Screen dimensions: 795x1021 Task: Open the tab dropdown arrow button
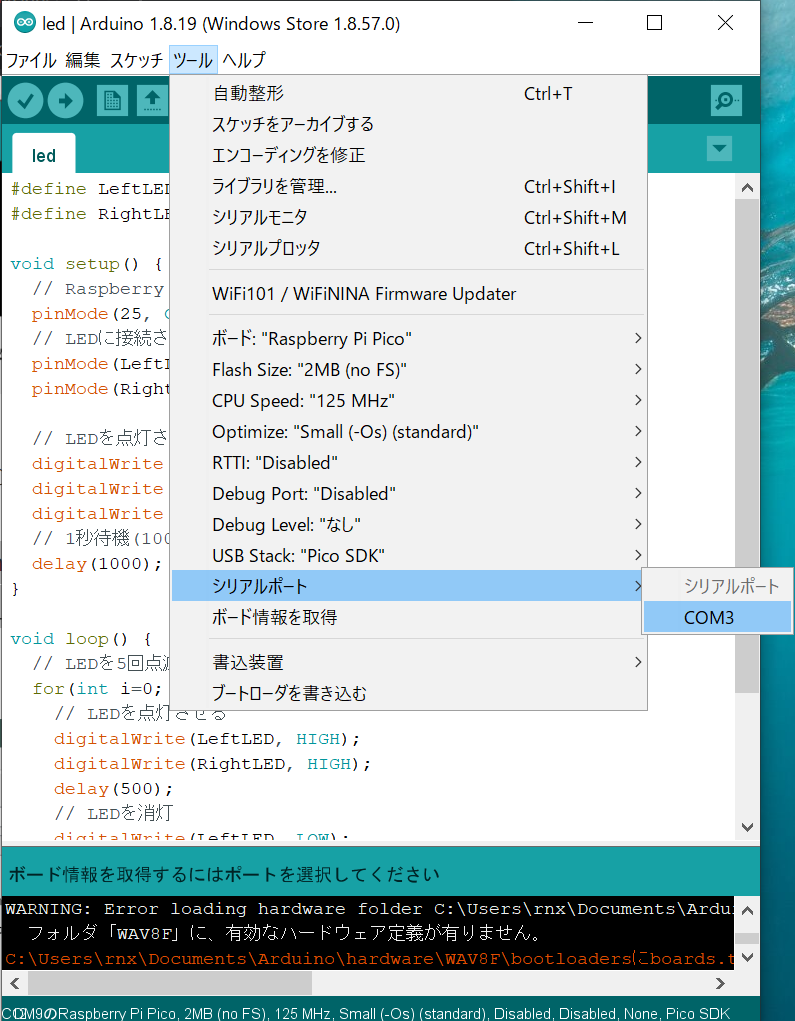tap(719, 148)
